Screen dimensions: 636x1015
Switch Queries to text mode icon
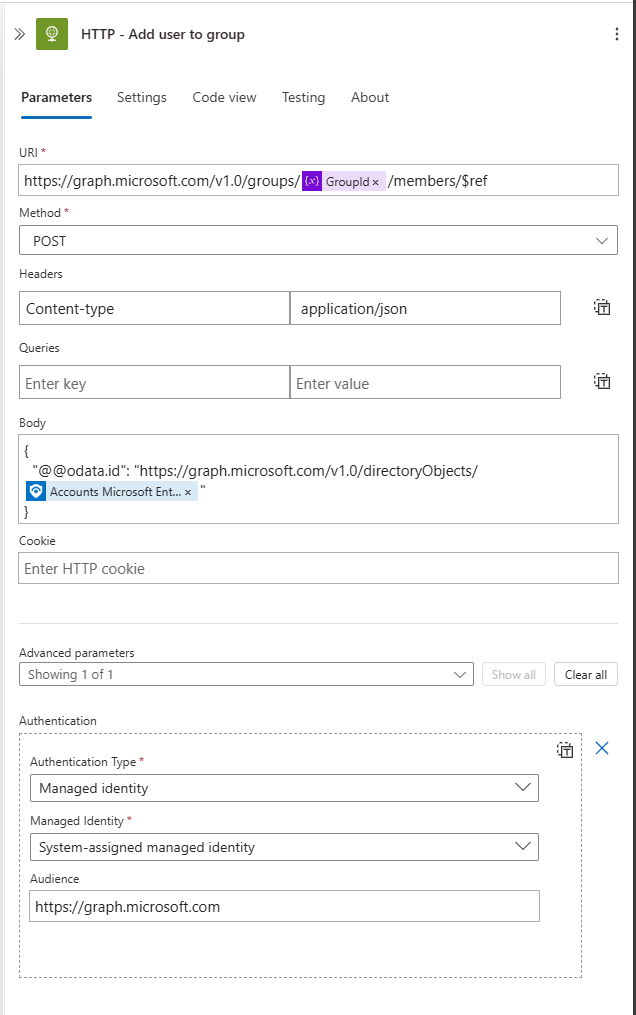point(602,381)
